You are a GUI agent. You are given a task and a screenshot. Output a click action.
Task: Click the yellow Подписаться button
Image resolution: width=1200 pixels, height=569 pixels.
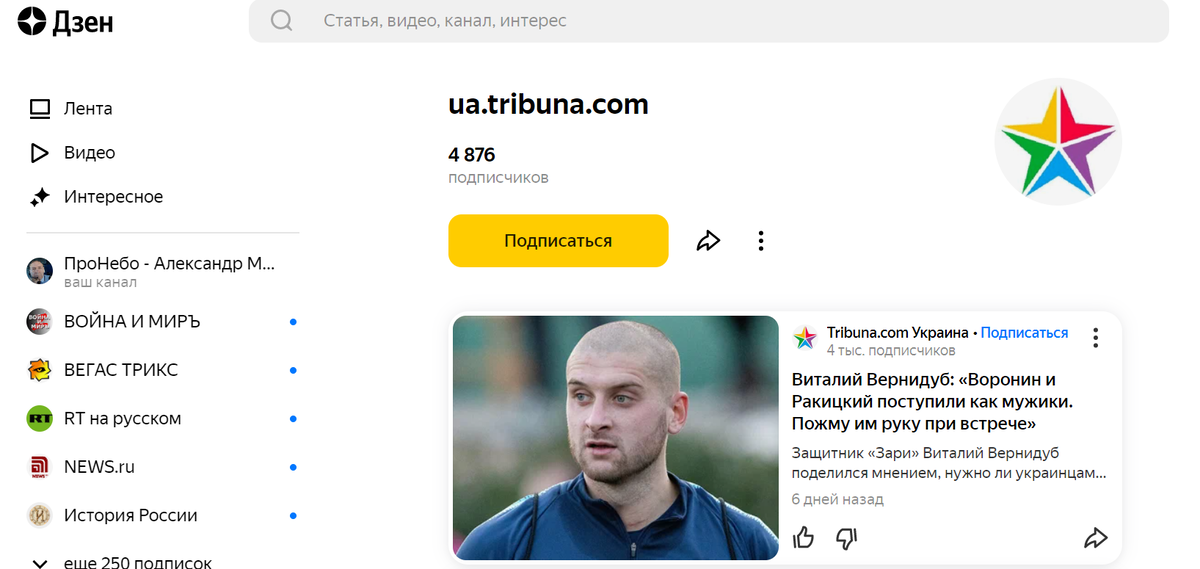pos(558,241)
